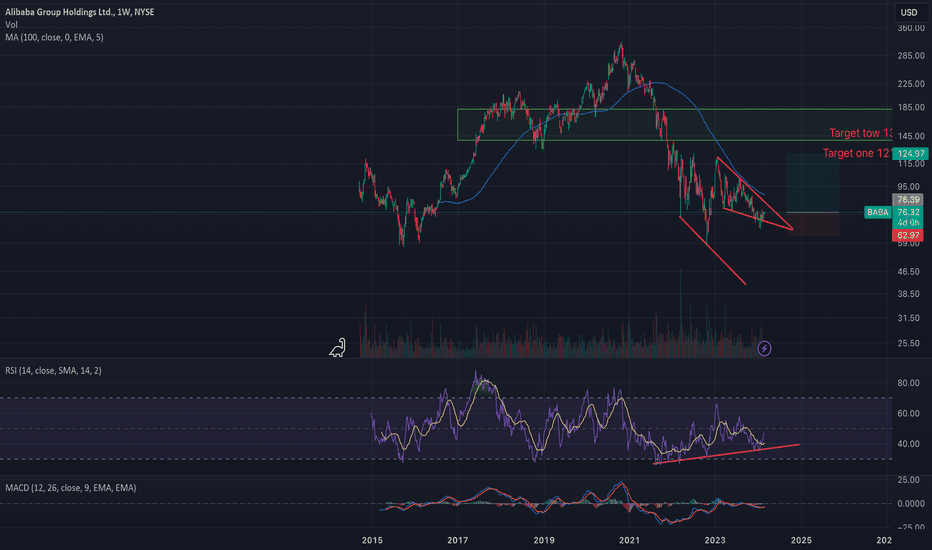
Task: Select the 'Target one' red annotation text
Action: (x=857, y=153)
